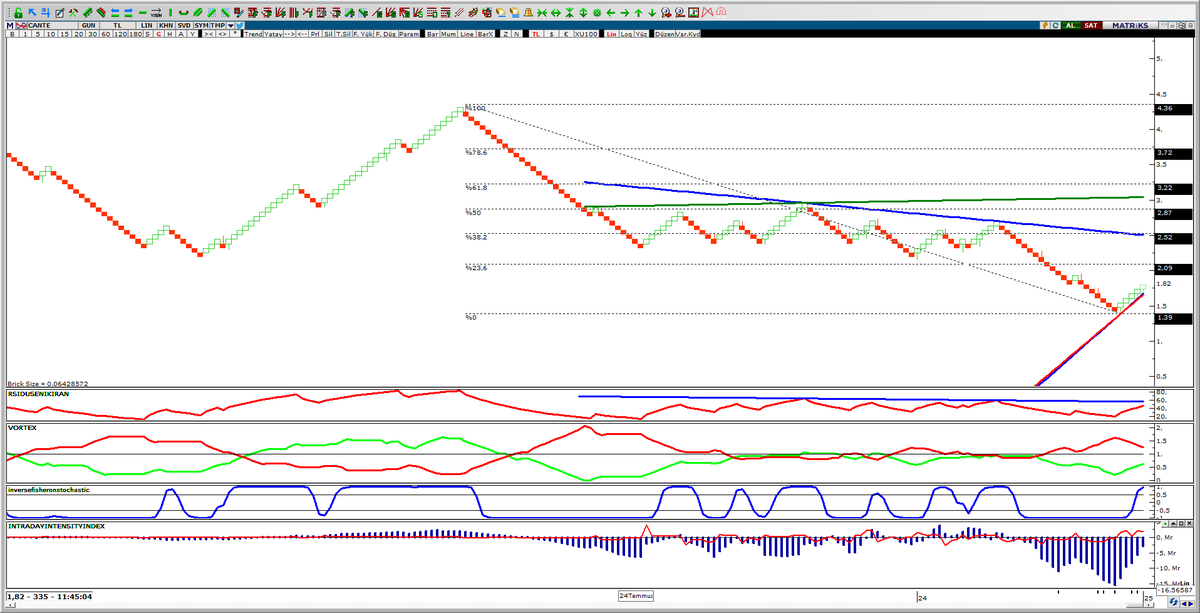The image size is (1200, 613).
Task: Select the 15 minute period
Action: [x=65, y=34]
